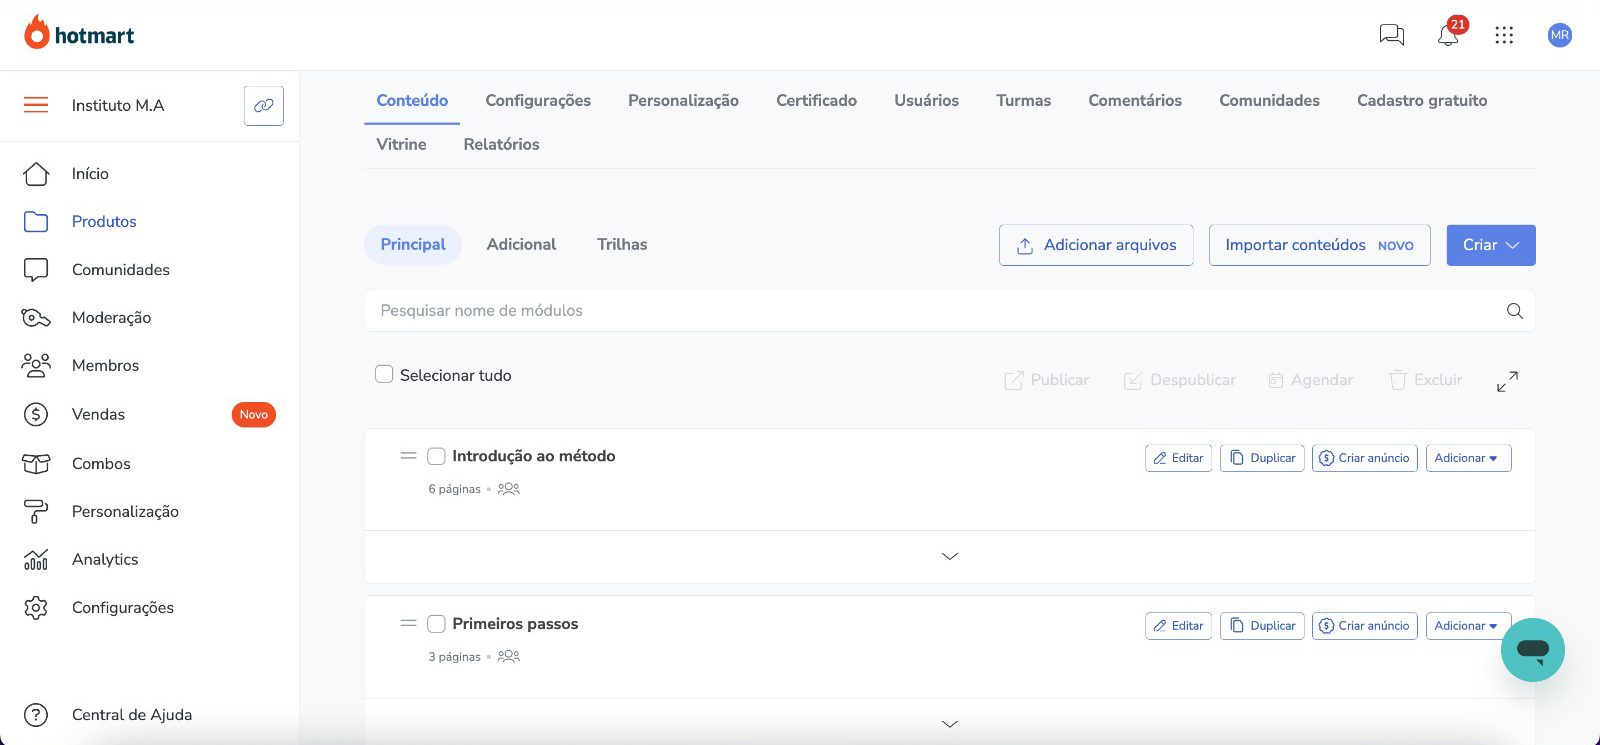Expand the Primeiros passos module chevron
Screen dimensions: 1600x745
point(950,724)
